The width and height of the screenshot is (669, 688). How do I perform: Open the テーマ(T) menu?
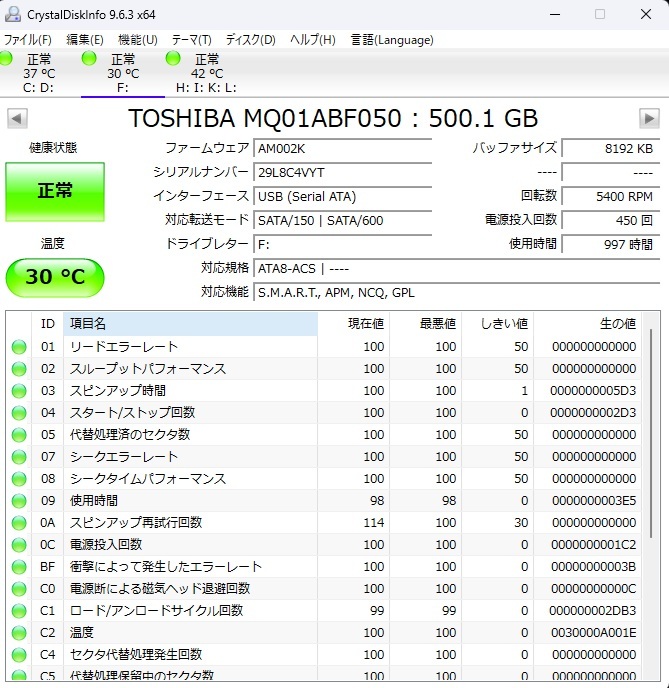(191, 40)
